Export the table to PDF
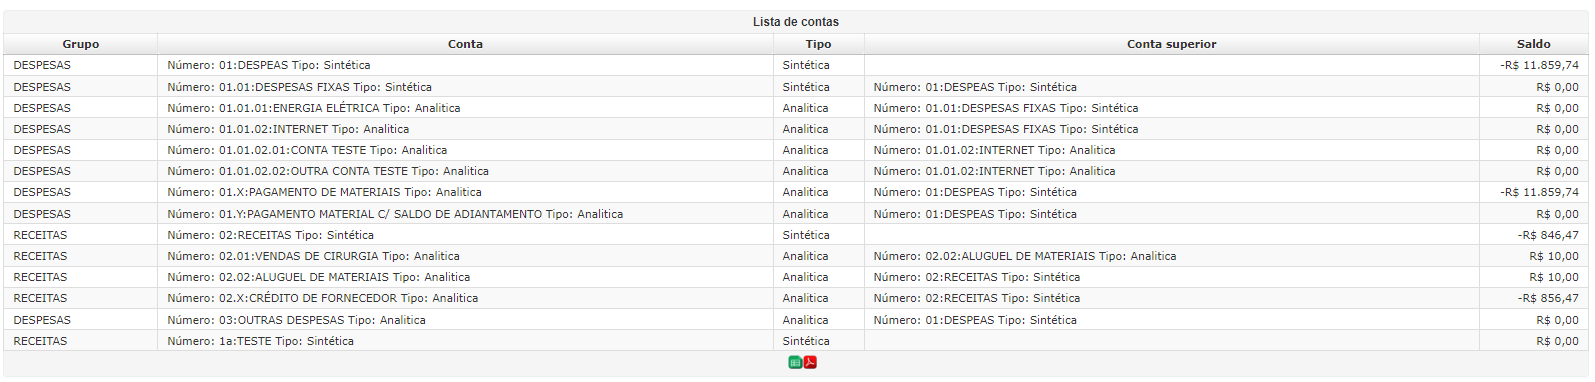The width and height of the screenshot is (1595, 382). (x=810, y=362)
